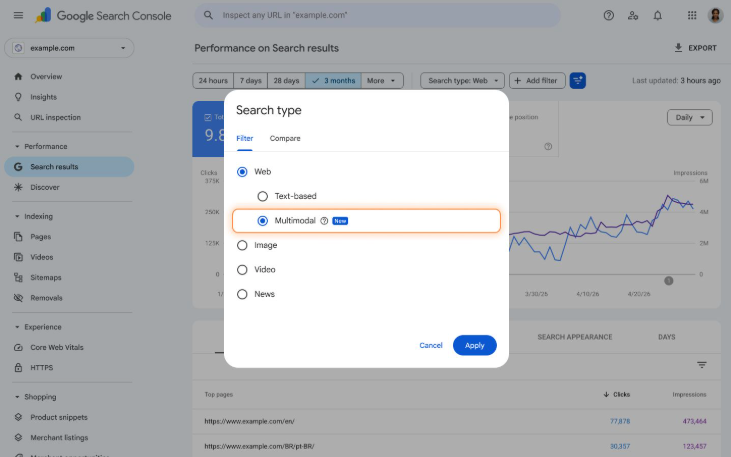731x457 pixels.
Task: Open the example.com property selector dropdown
Action: [69, 48]
